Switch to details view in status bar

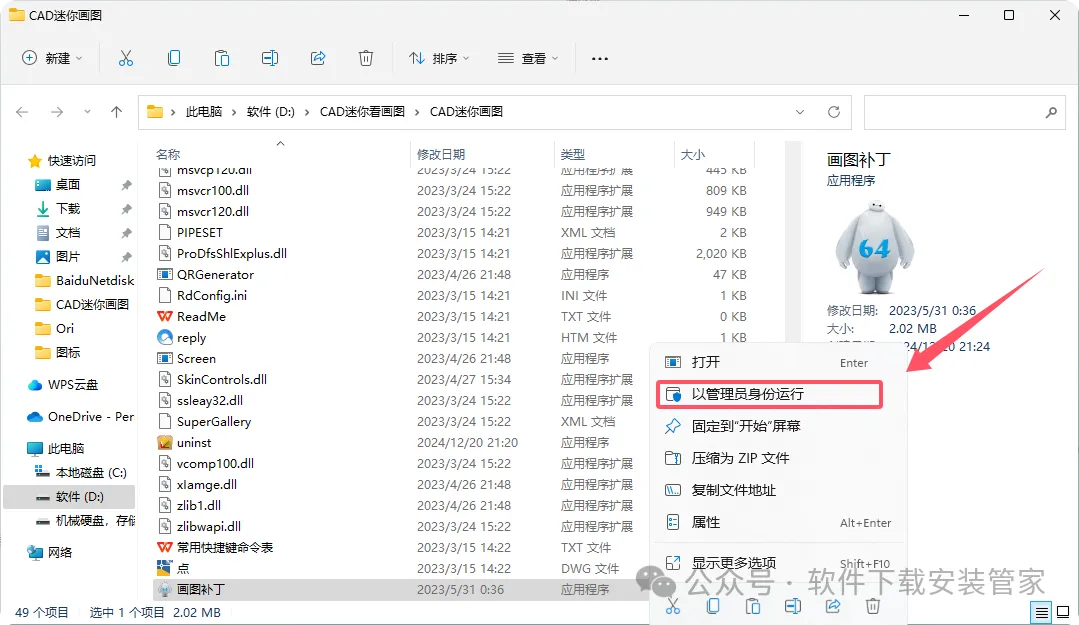pyautogui.click(x=1042, y=611)
